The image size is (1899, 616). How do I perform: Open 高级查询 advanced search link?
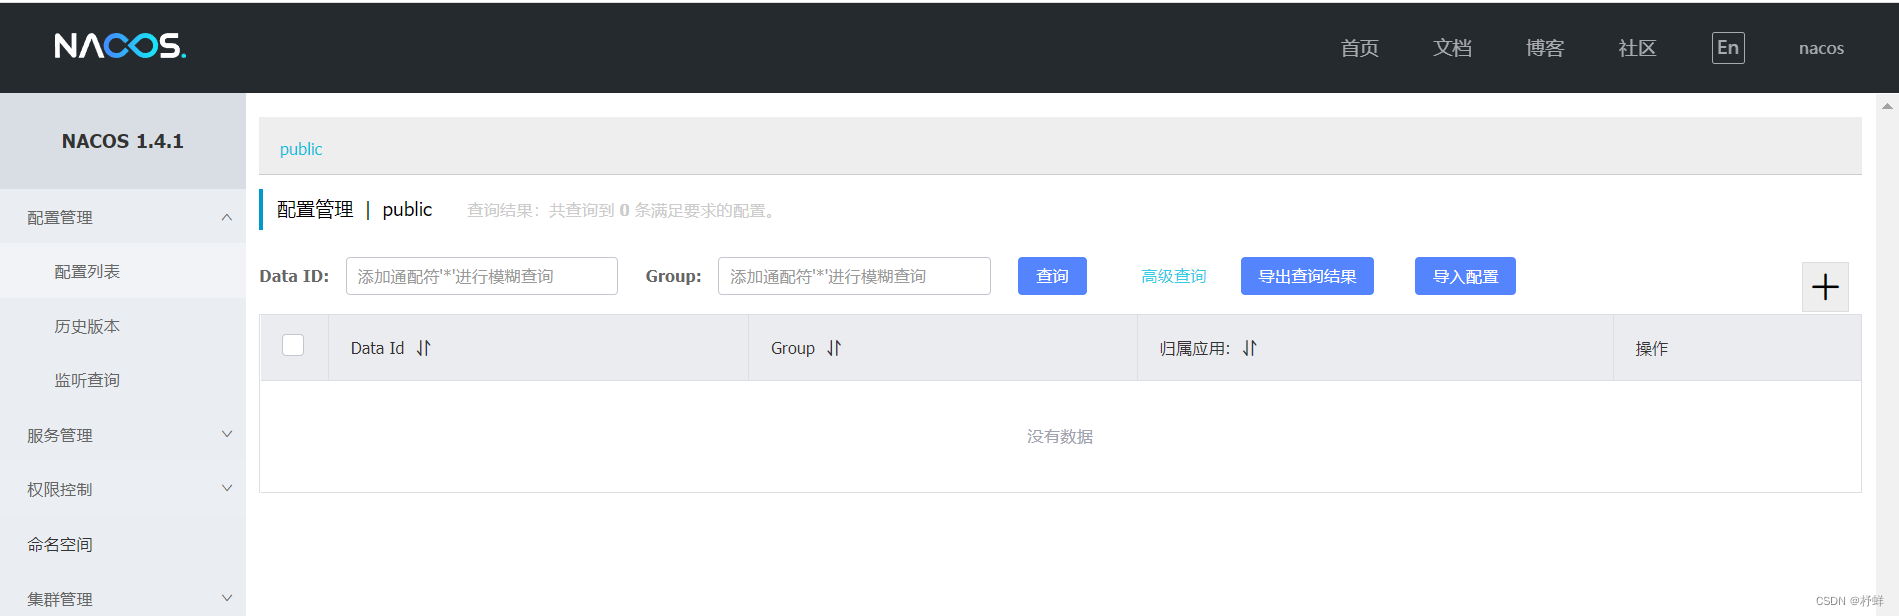click(1173, 276)
